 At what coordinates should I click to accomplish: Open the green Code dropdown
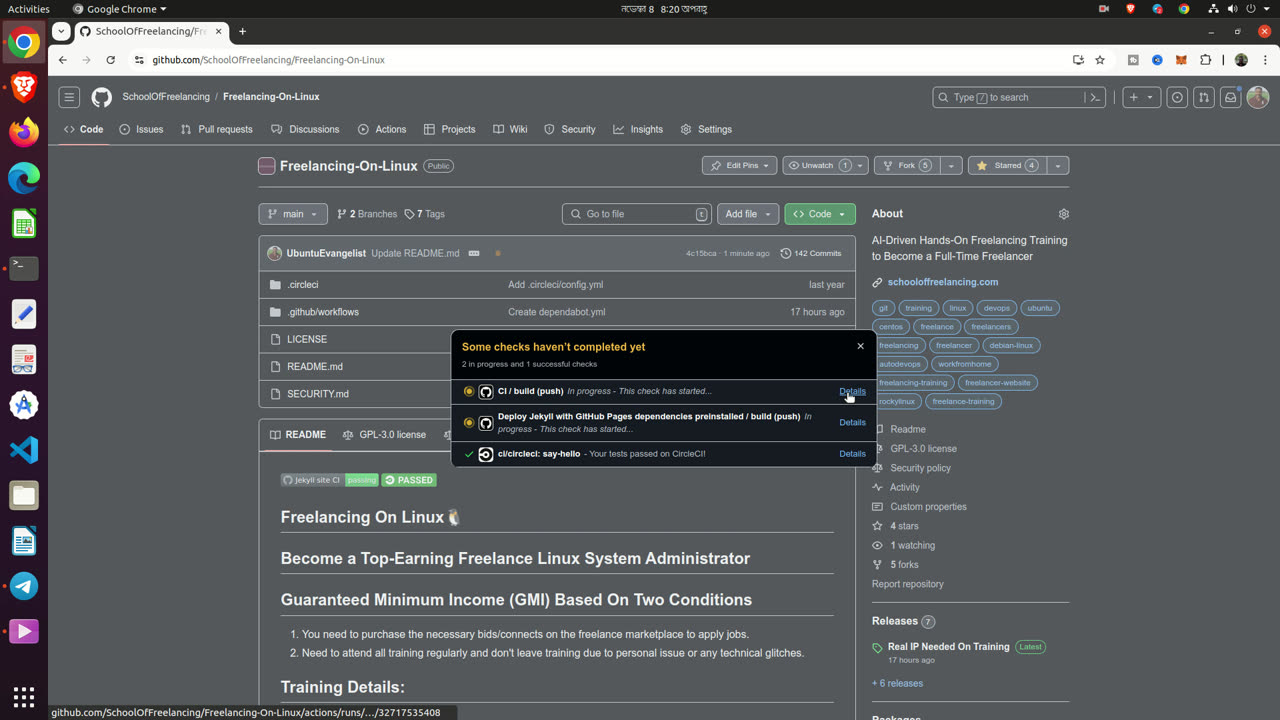(820, 214)
